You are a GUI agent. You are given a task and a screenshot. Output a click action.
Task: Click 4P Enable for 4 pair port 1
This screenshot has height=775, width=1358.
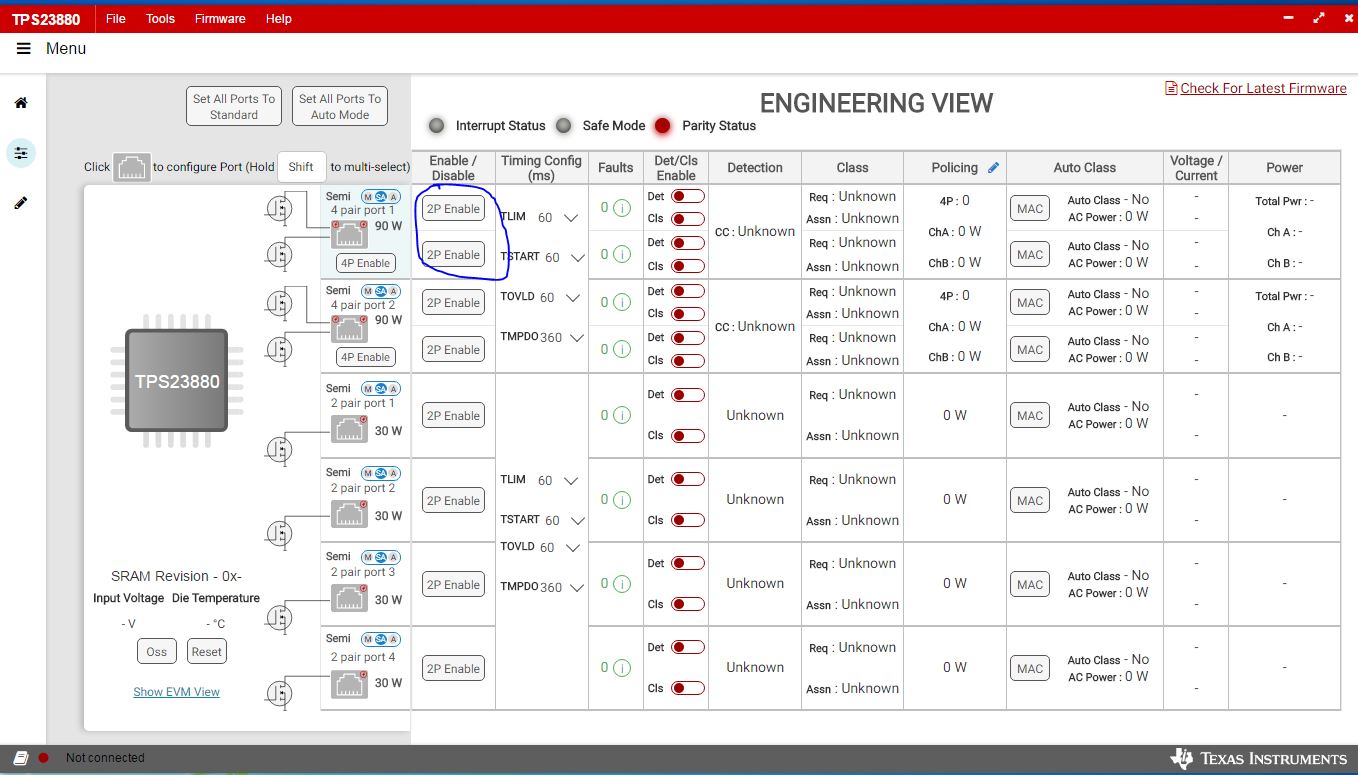pyautogui.click(x=365, y=263)
